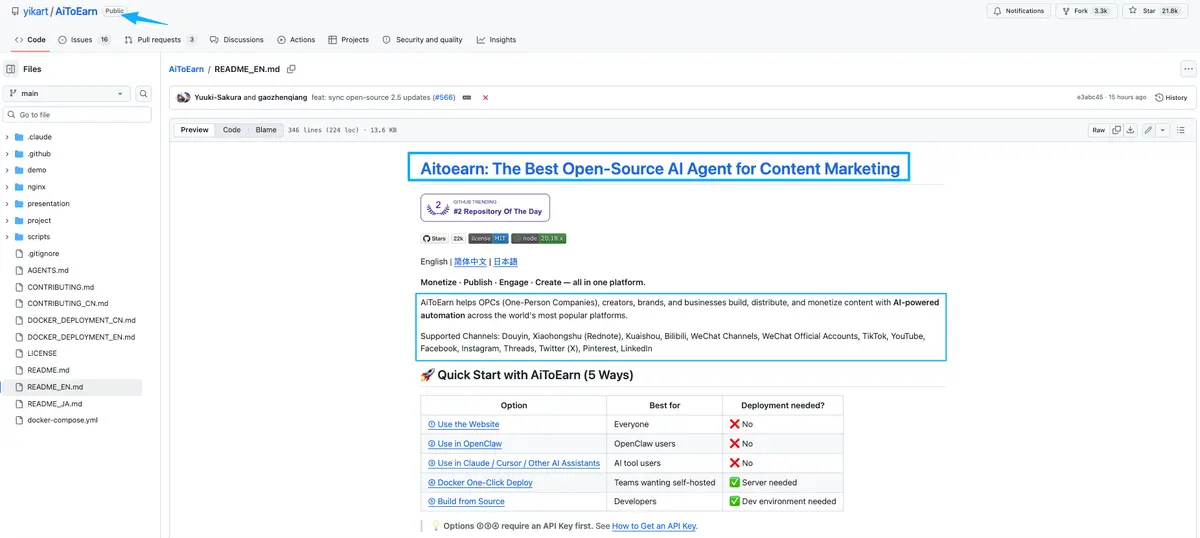Click the docker-compose.yml file icon
1200x538 pixels.
coord(19,420)
